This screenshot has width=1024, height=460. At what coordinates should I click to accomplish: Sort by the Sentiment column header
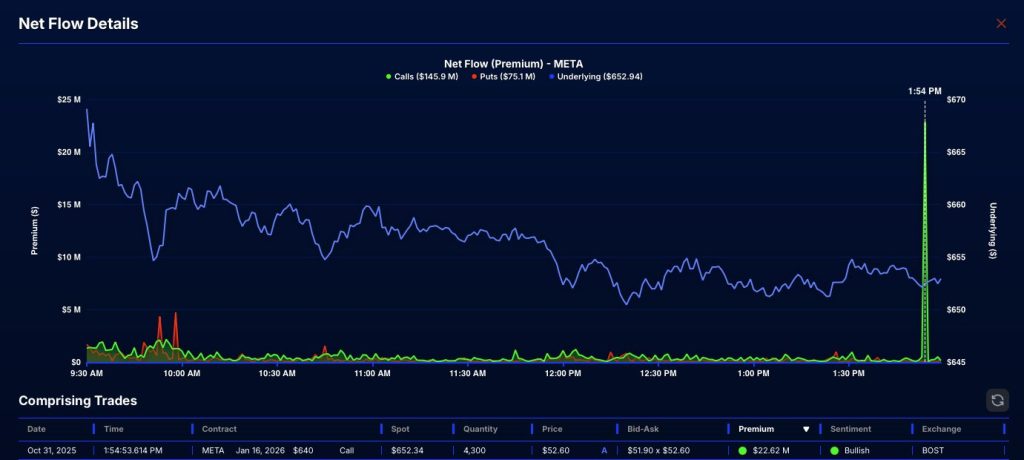[x=852, y=429]
